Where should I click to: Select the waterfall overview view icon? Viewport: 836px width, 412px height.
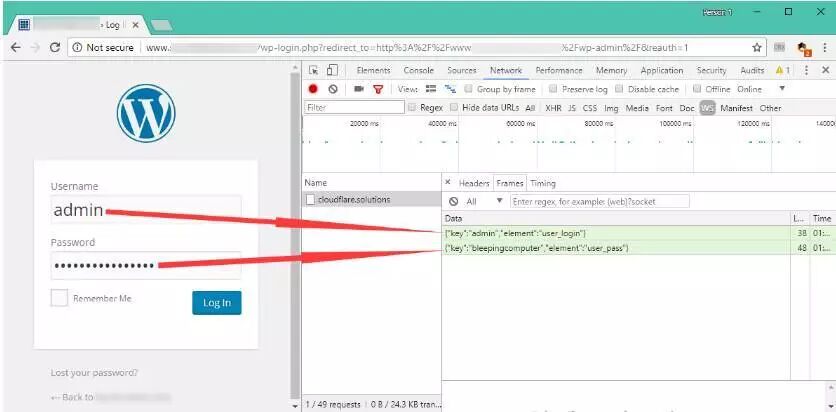450,89
